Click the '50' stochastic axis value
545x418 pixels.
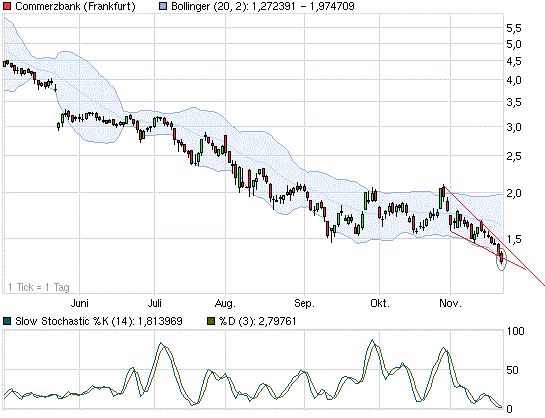pos(512,370)
